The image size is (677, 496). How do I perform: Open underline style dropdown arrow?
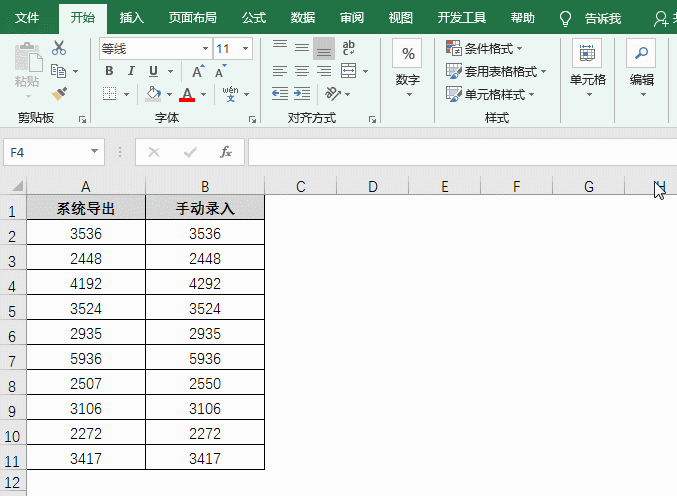pos(171,71)
